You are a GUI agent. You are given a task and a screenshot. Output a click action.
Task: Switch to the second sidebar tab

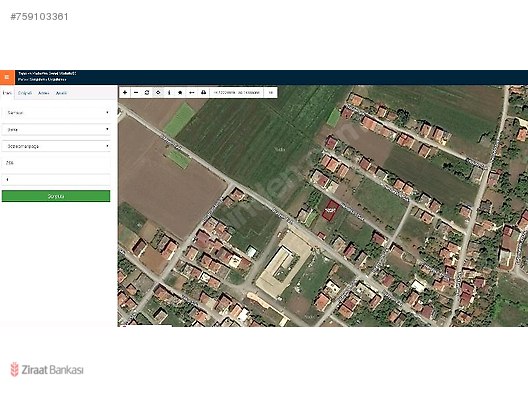(25, 93)
